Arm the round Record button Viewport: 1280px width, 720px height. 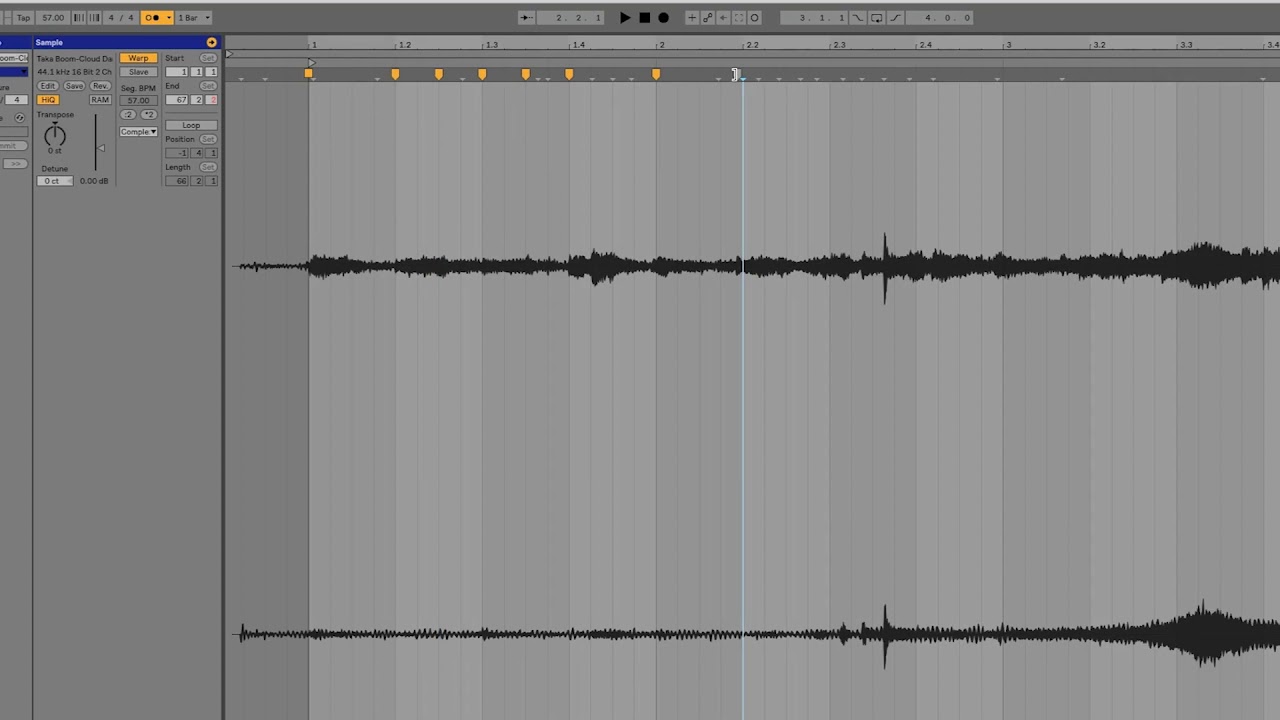(x=663, y=17)
